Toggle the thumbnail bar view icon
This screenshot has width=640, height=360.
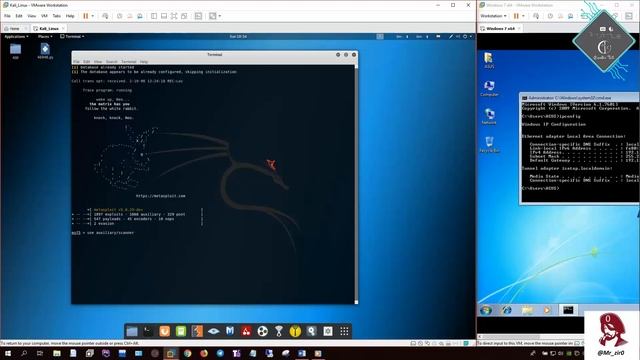click(x=164, y=16)
